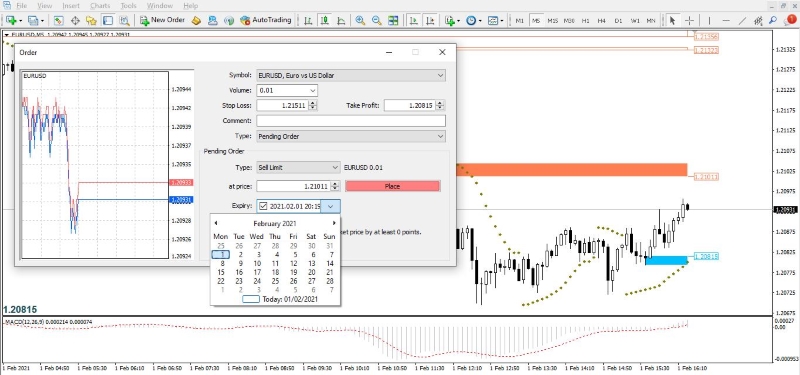Go to next month in calendar
The width and height of the screenshot is (800, 375).
tap(334, 223)
